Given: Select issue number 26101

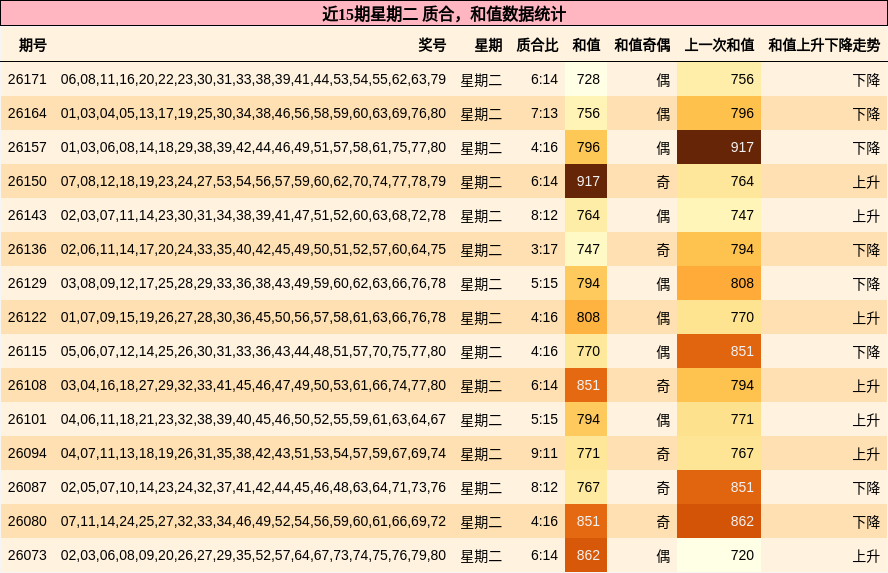Looking at the screenshot, I should 27,419.
